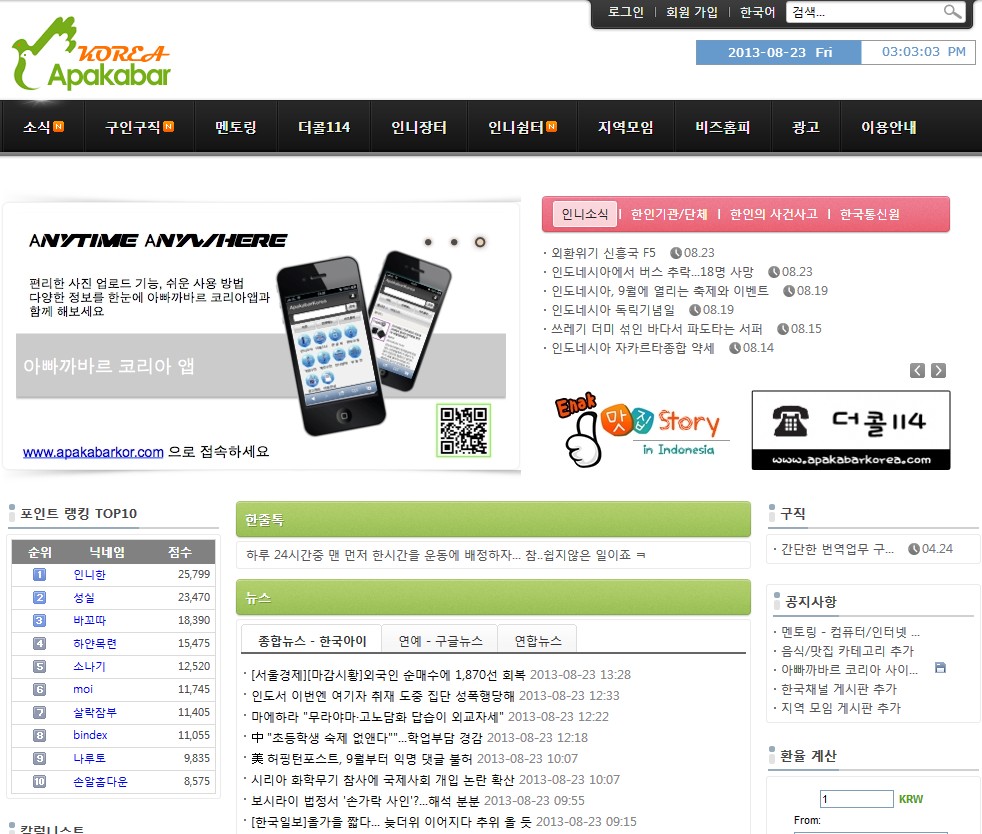Open the 한국어 language selector

click(x=757, y=12)
